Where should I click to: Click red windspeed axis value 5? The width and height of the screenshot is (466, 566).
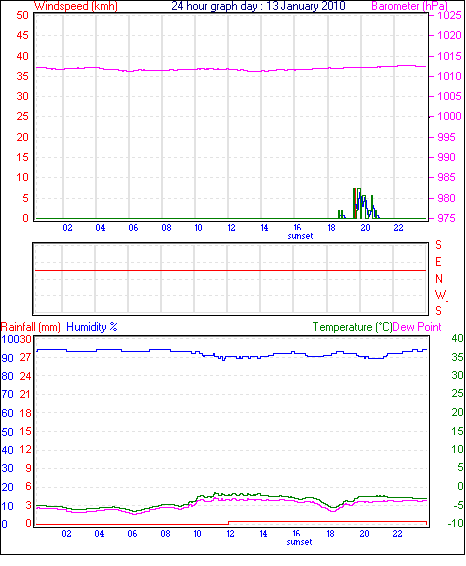(x=25, y=198)
